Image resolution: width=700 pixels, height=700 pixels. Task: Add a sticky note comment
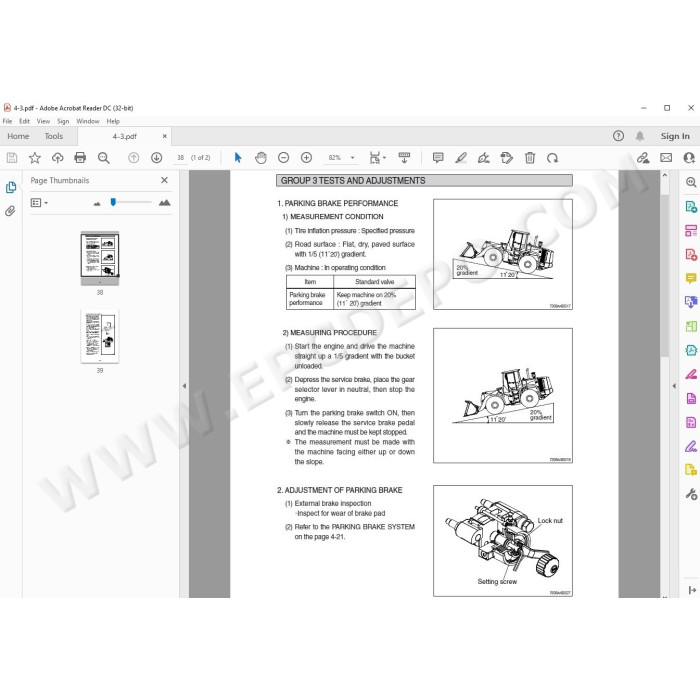click(438, 158)
